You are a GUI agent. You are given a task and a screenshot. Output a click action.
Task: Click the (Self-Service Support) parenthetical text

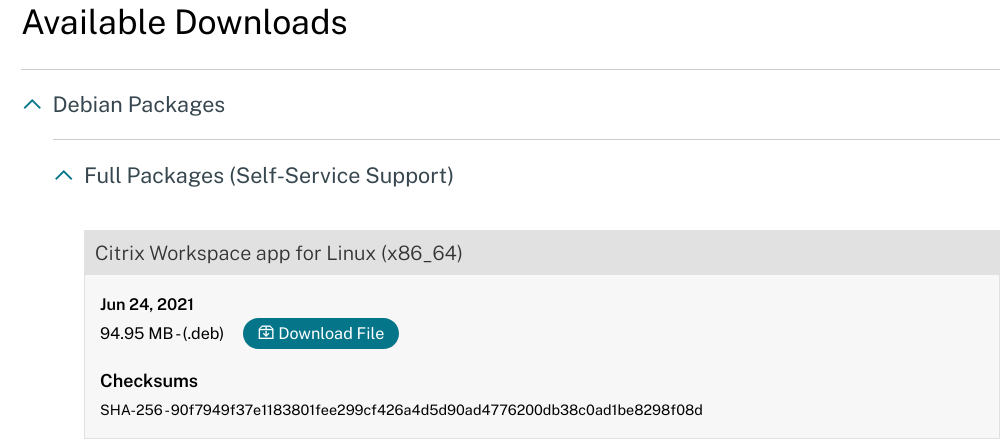point(341,176)
